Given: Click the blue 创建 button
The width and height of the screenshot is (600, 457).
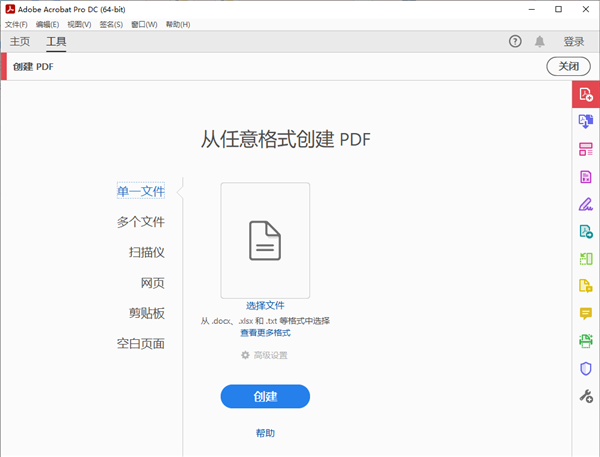Looking at the screenshot, I should click(x=265, y=397).
